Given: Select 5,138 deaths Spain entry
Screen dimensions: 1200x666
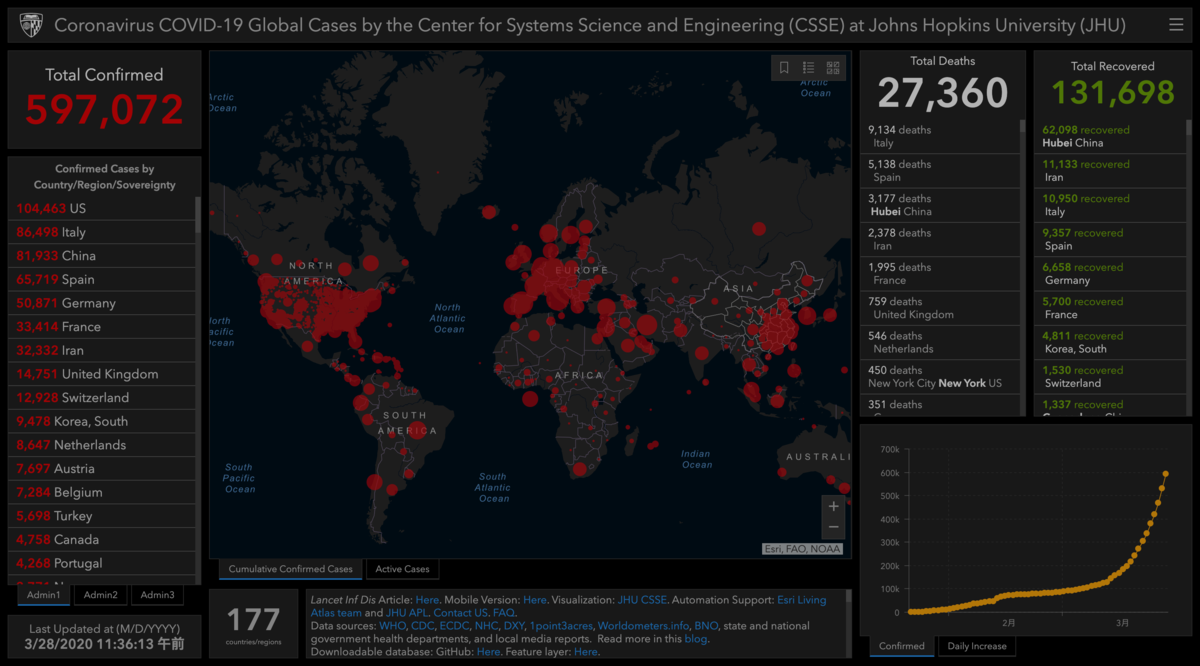Looking at the screenshot, I should coord(940,171).
